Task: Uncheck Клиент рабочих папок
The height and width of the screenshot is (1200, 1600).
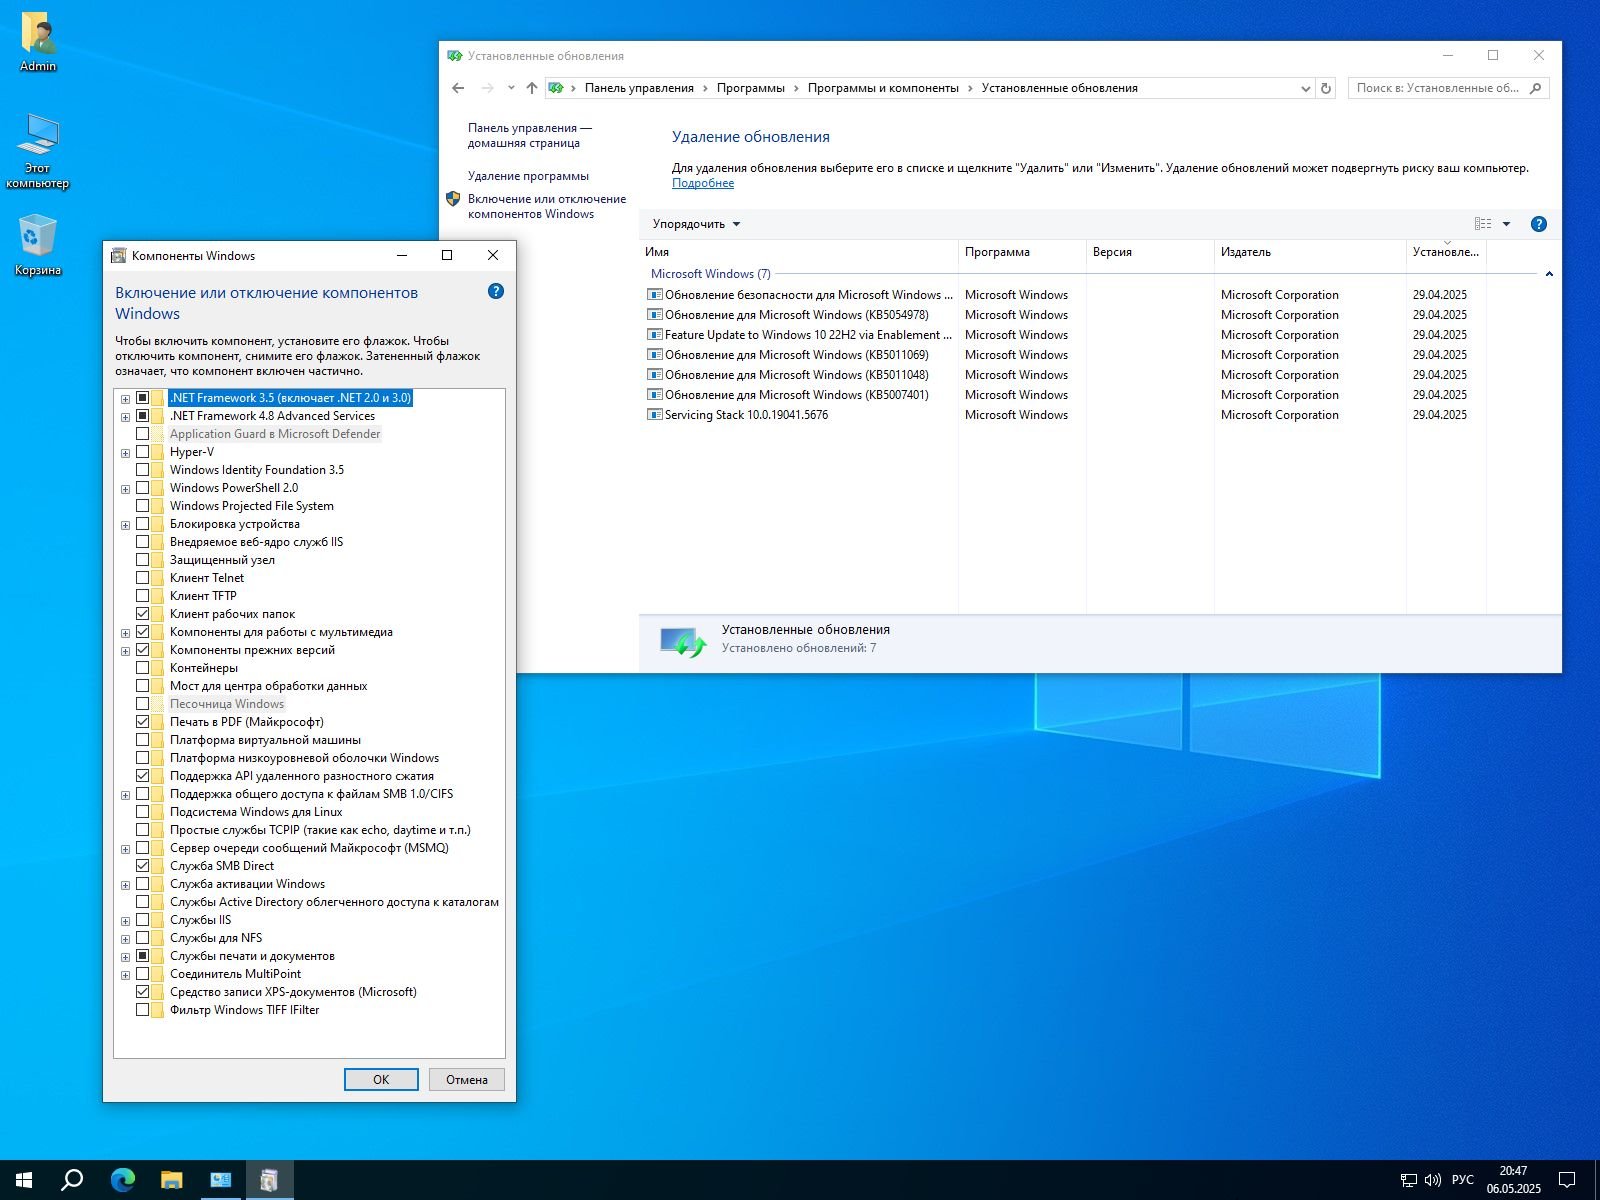Action: tap(142, 614)
